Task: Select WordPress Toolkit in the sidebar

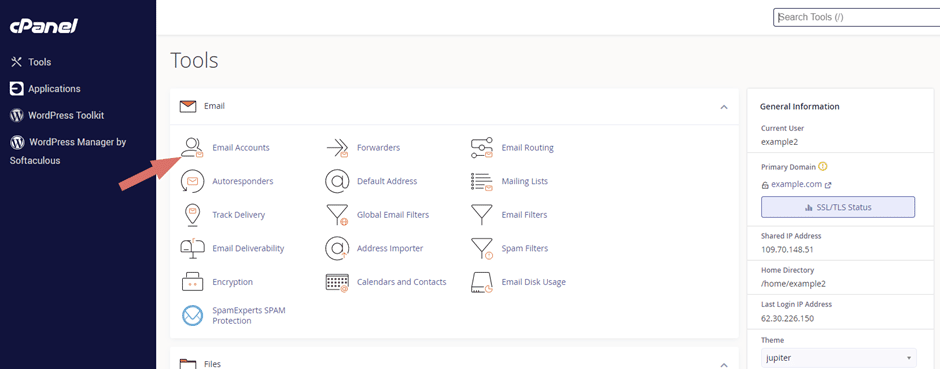Action: pos(66,115)
